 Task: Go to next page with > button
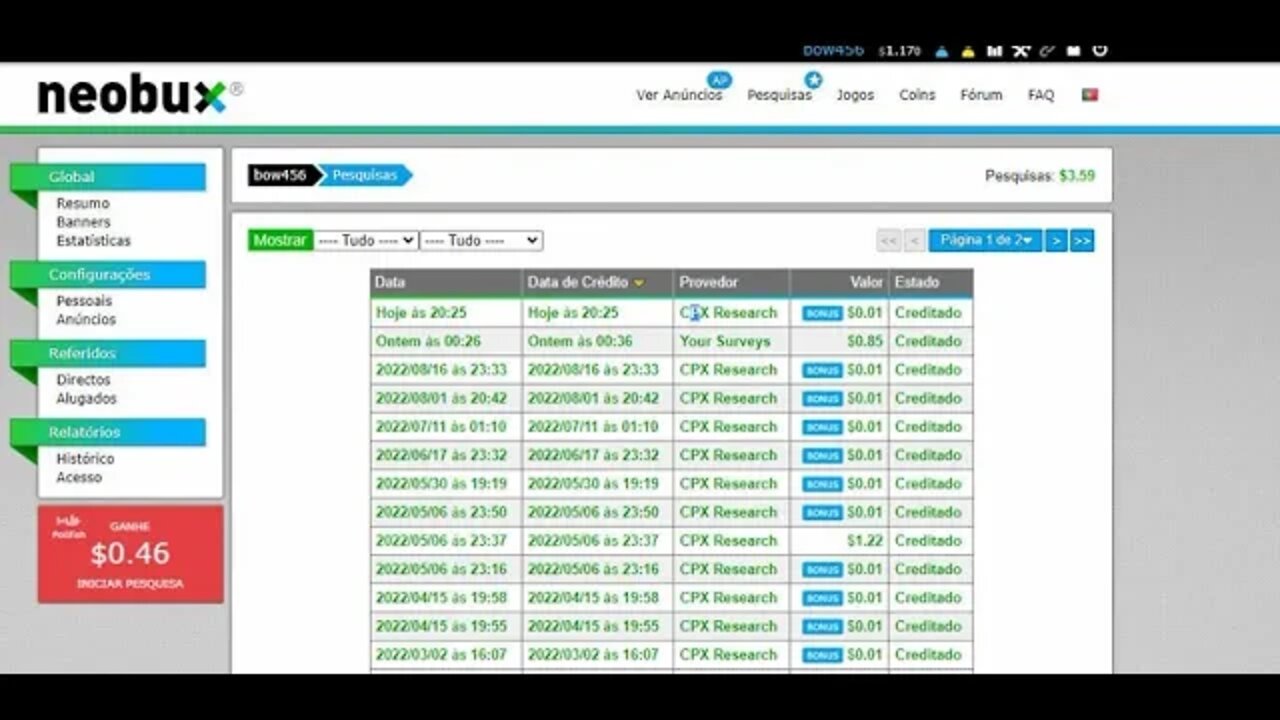[x=1056, y=241]
